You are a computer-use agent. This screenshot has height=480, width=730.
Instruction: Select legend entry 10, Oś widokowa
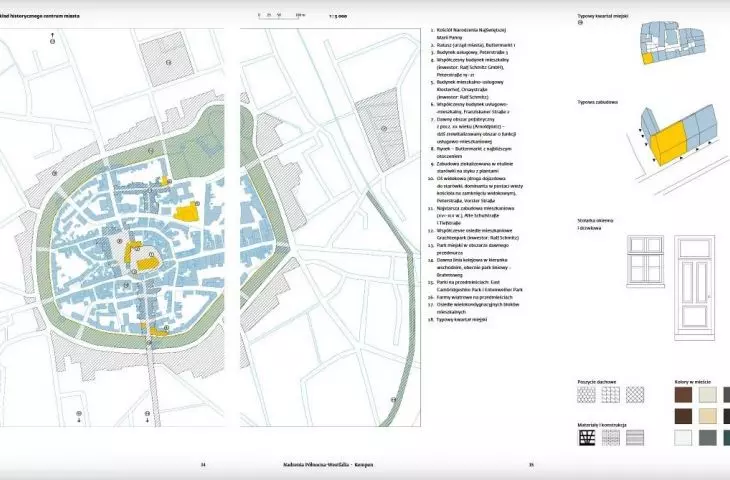(474, 189)
